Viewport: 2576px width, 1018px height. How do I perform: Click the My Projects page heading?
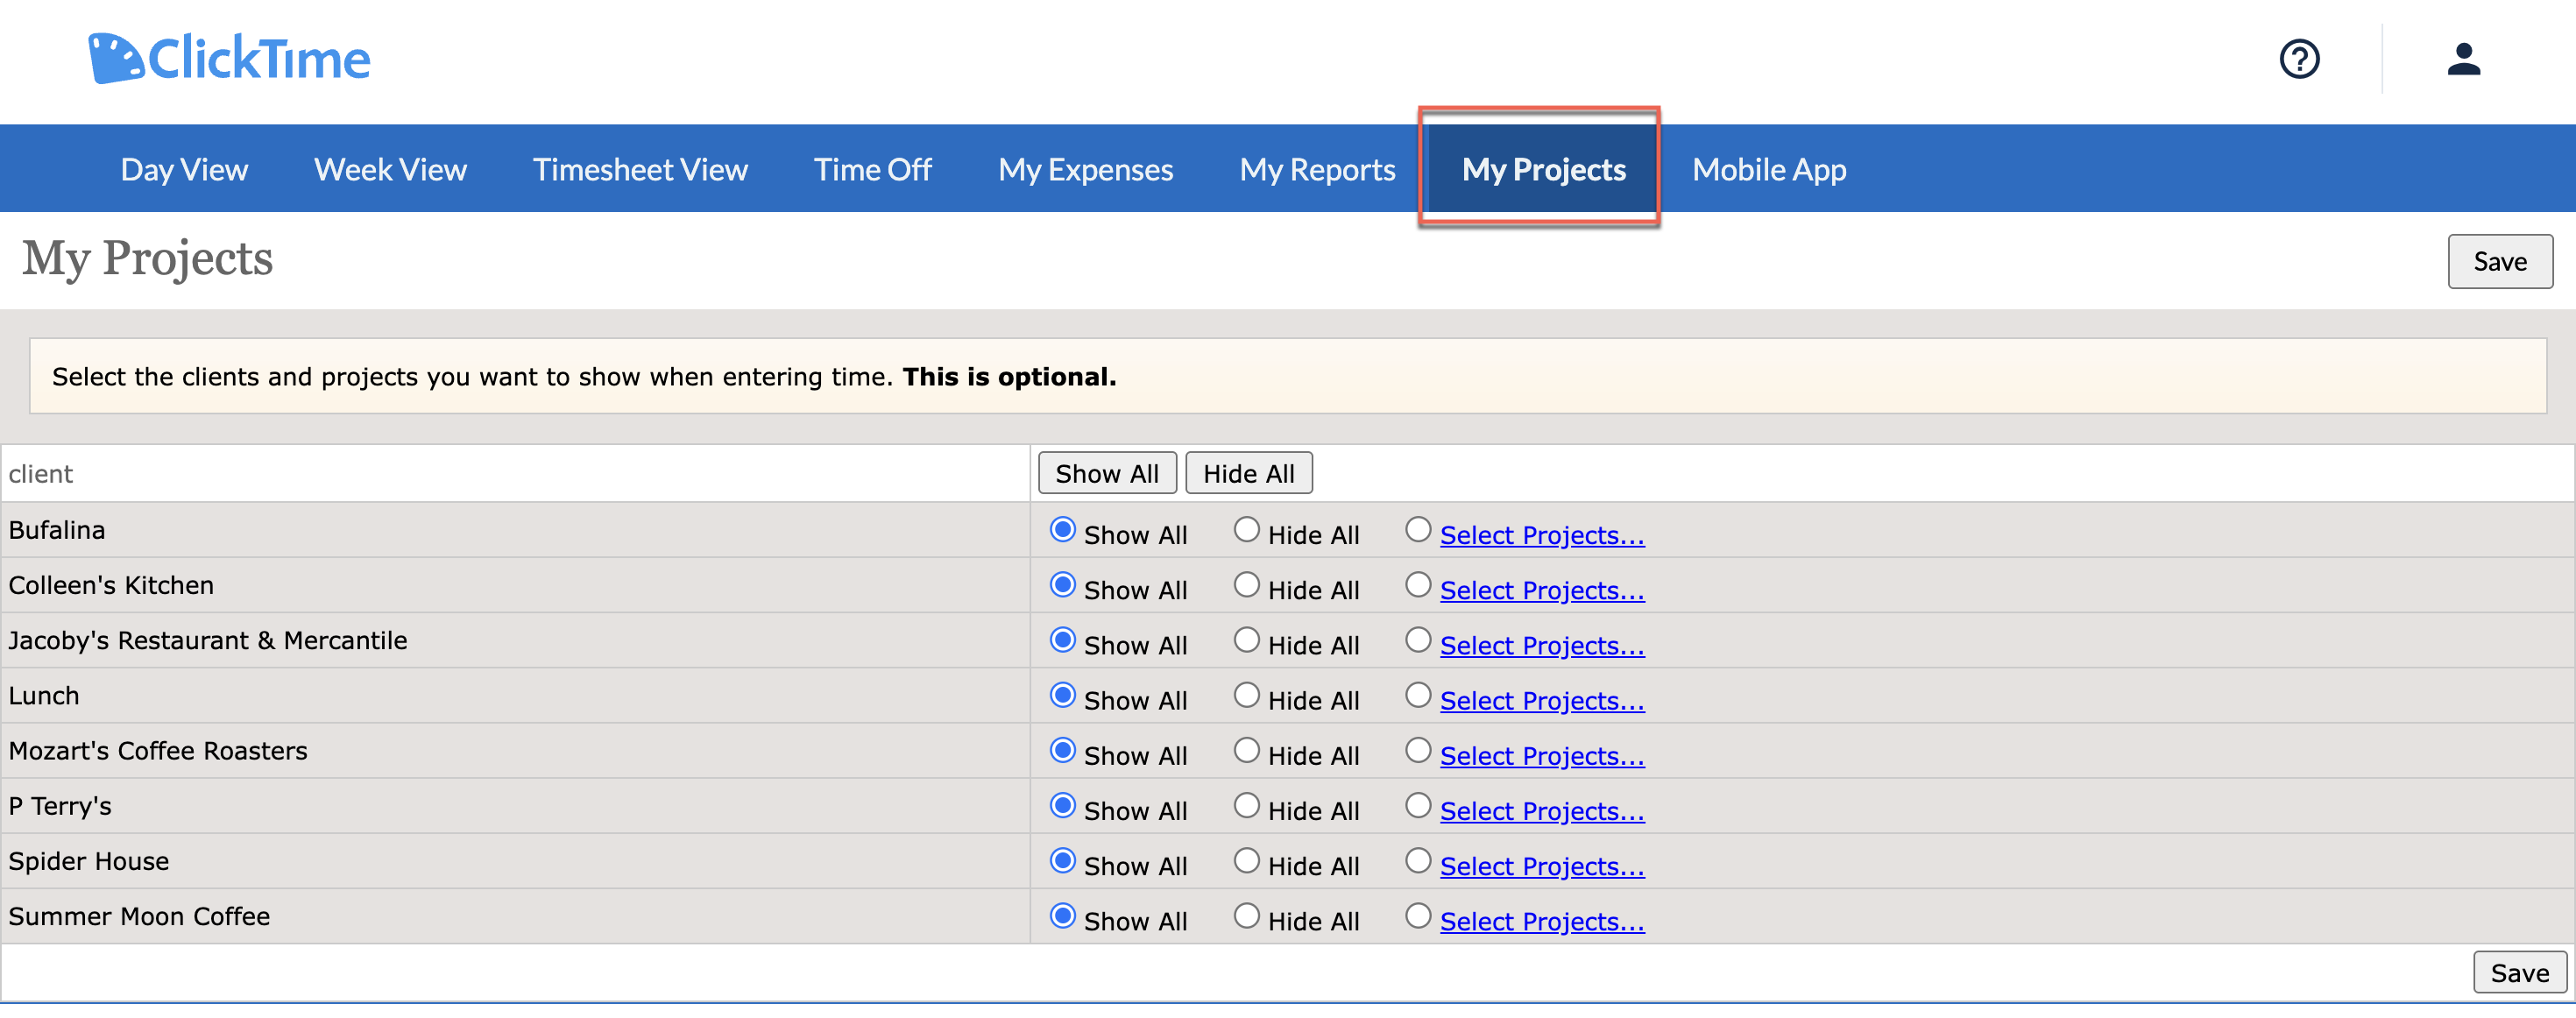click(x=147, y=259)
